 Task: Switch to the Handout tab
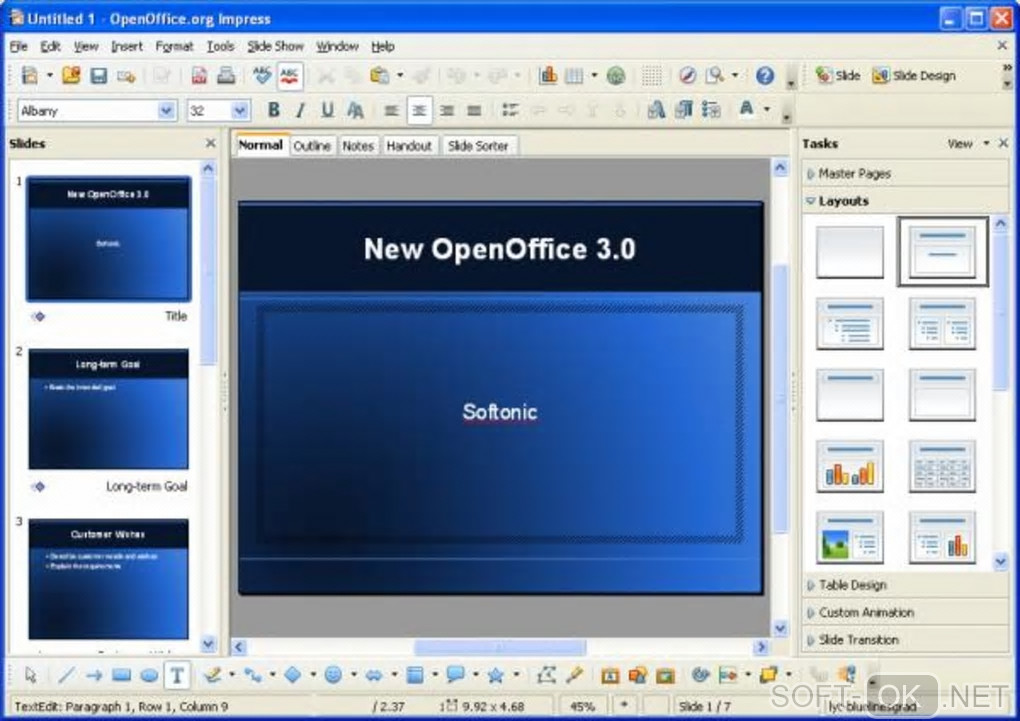(x=409, y=146)
